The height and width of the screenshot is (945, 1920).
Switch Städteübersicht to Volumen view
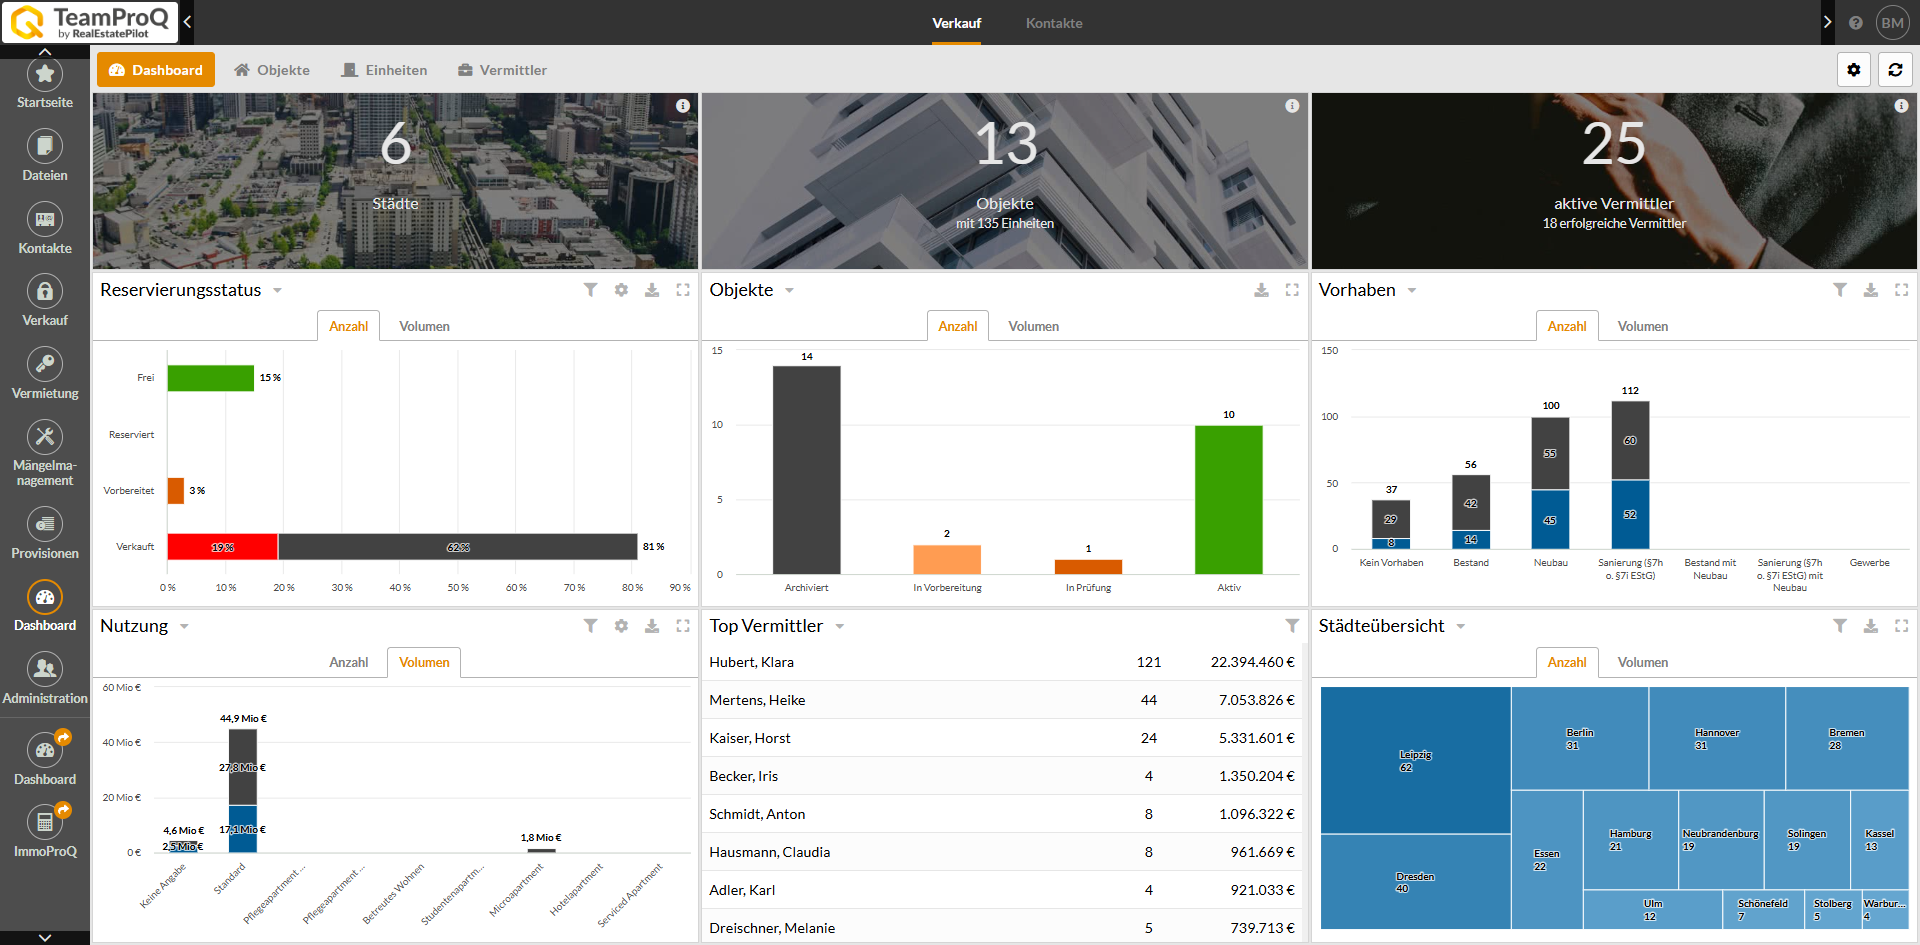tap(1642, 663)
